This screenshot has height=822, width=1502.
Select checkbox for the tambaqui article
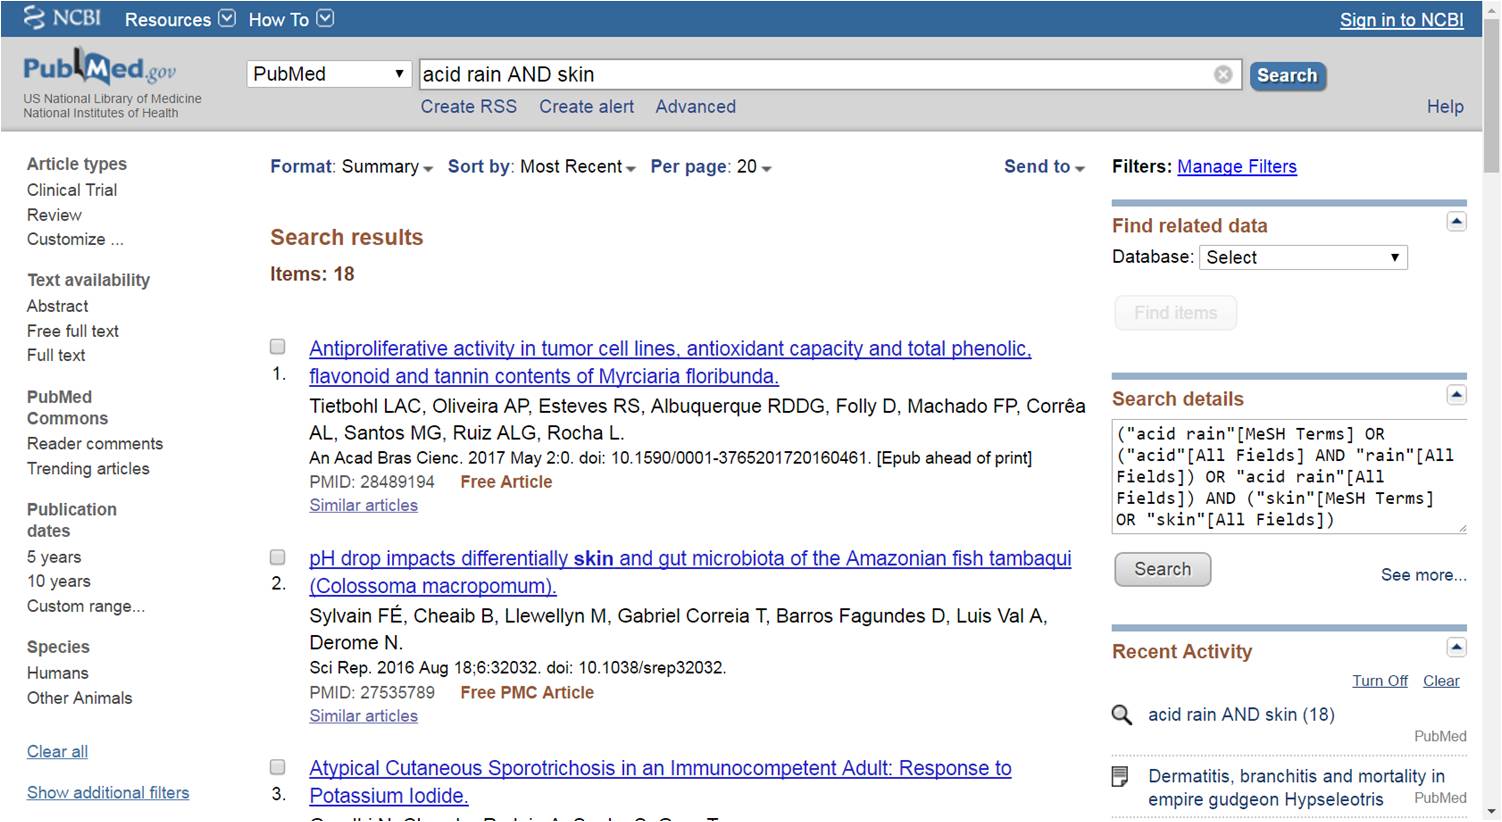pos(278,557)
